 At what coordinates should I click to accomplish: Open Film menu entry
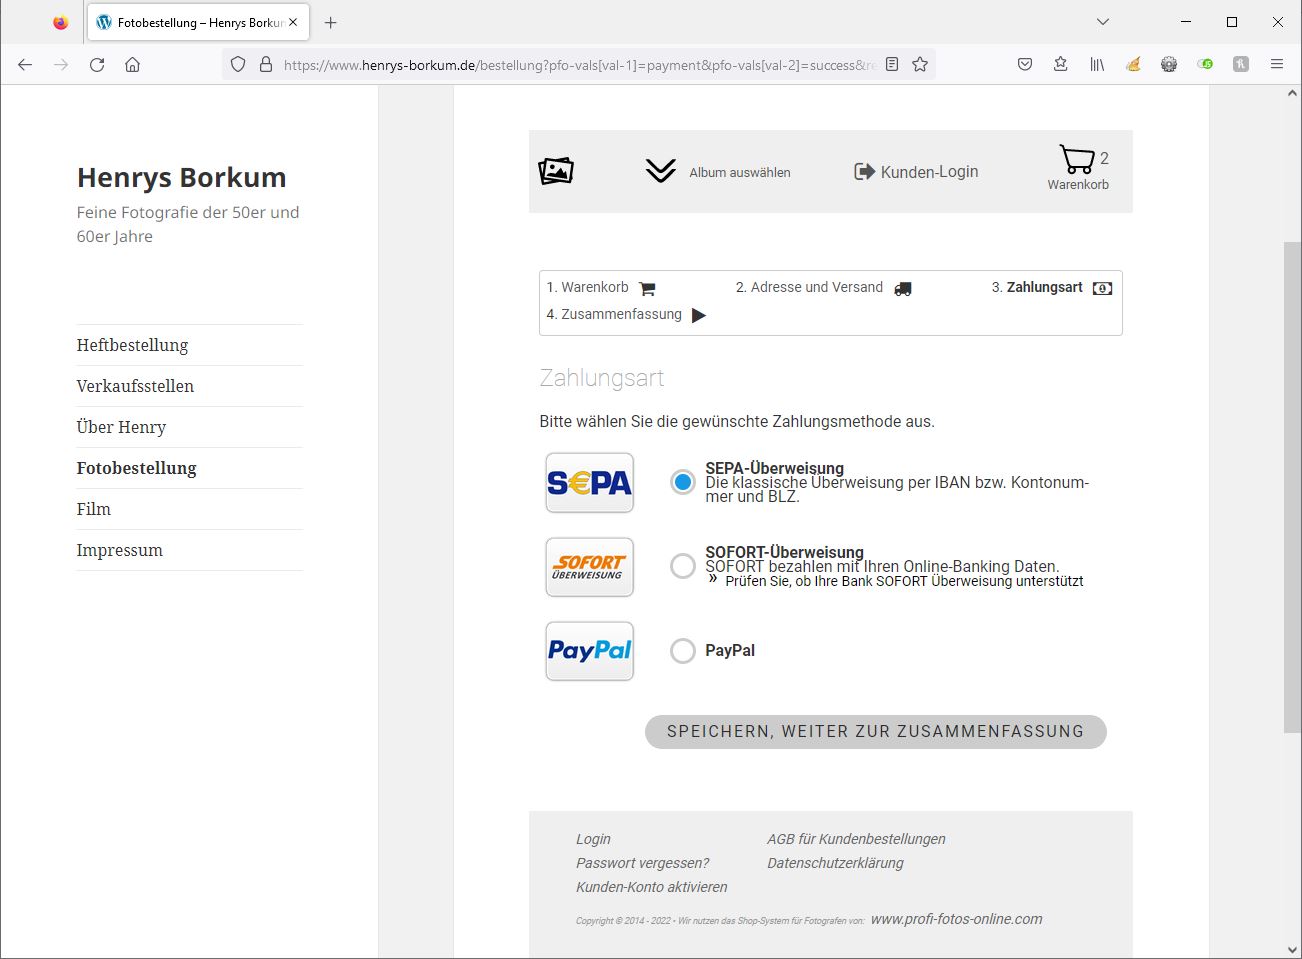point(93,509)
